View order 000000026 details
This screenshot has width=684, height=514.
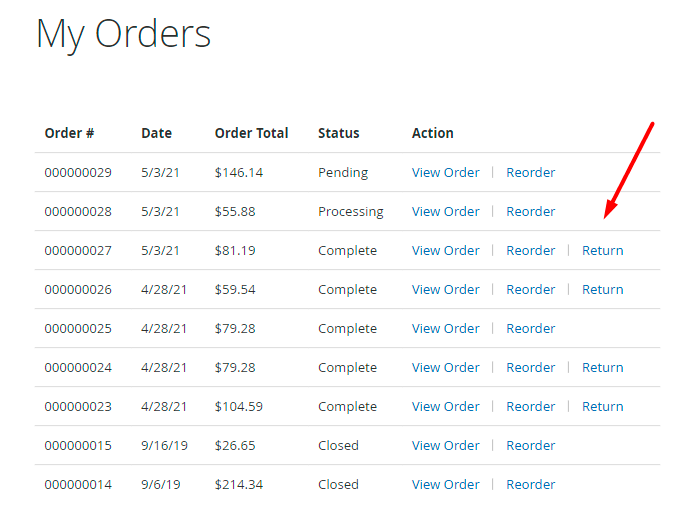click(445, 289)
